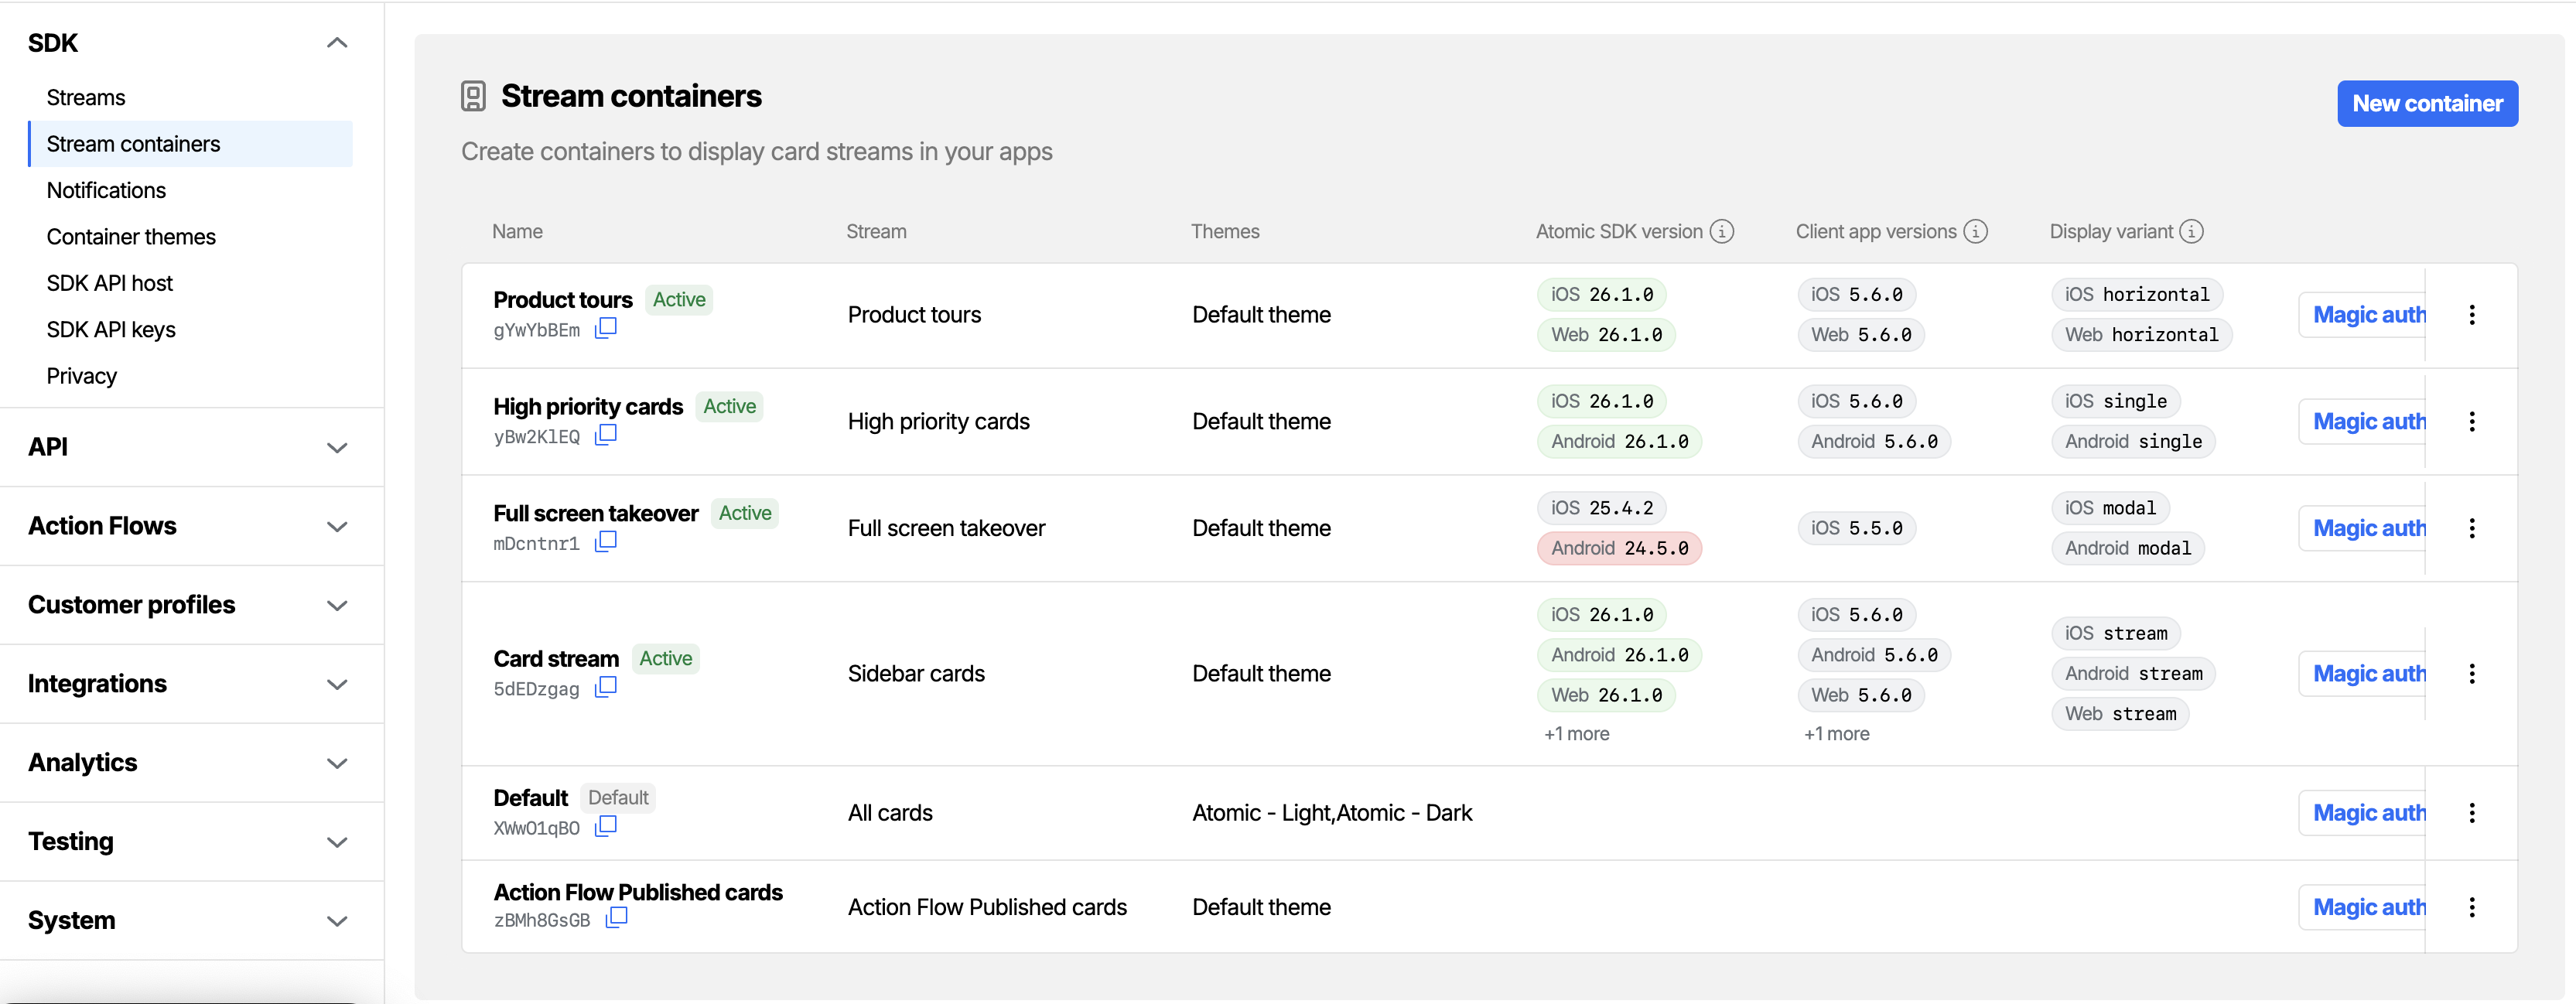Show +1 more client app versions for Card stream
The height and width of the screenshot is (1004, 2576).
(x=1837, y=734)
